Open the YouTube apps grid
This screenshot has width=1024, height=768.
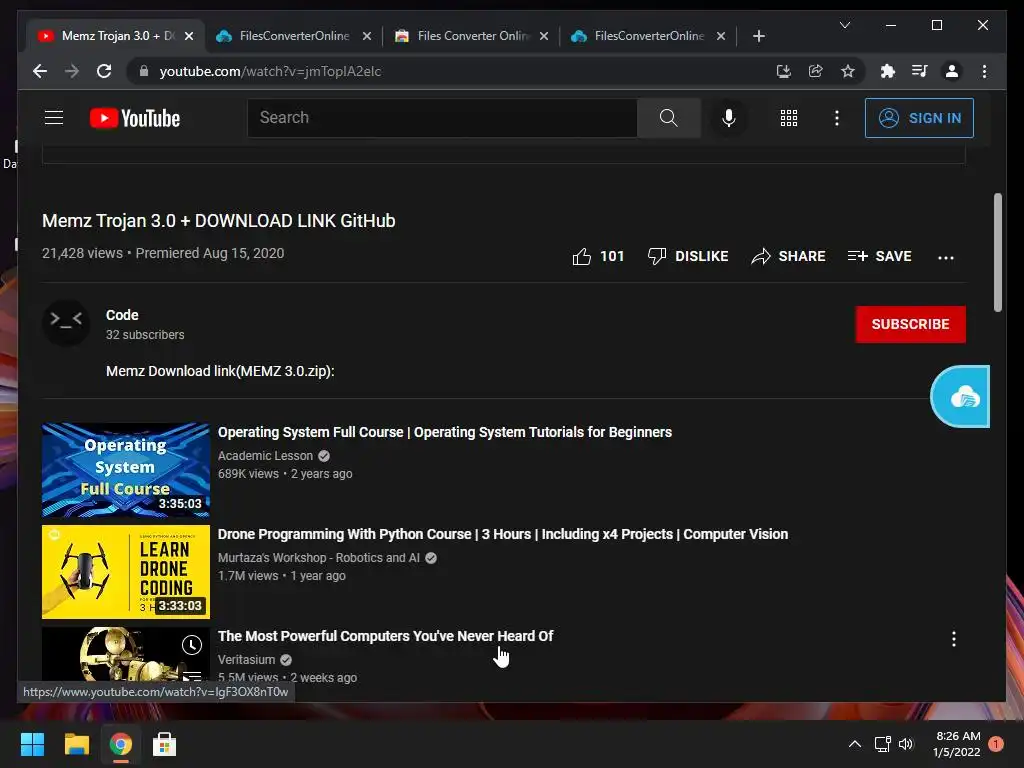pyautogui.click(x=788, y=118)
